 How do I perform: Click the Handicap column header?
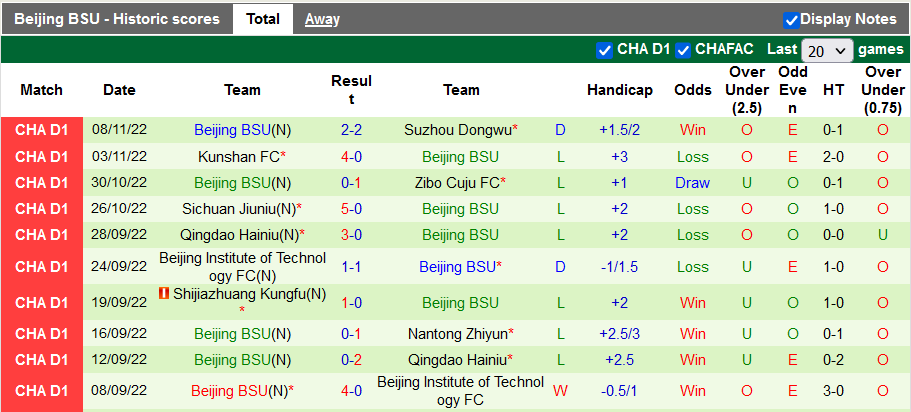coord(619,90)
